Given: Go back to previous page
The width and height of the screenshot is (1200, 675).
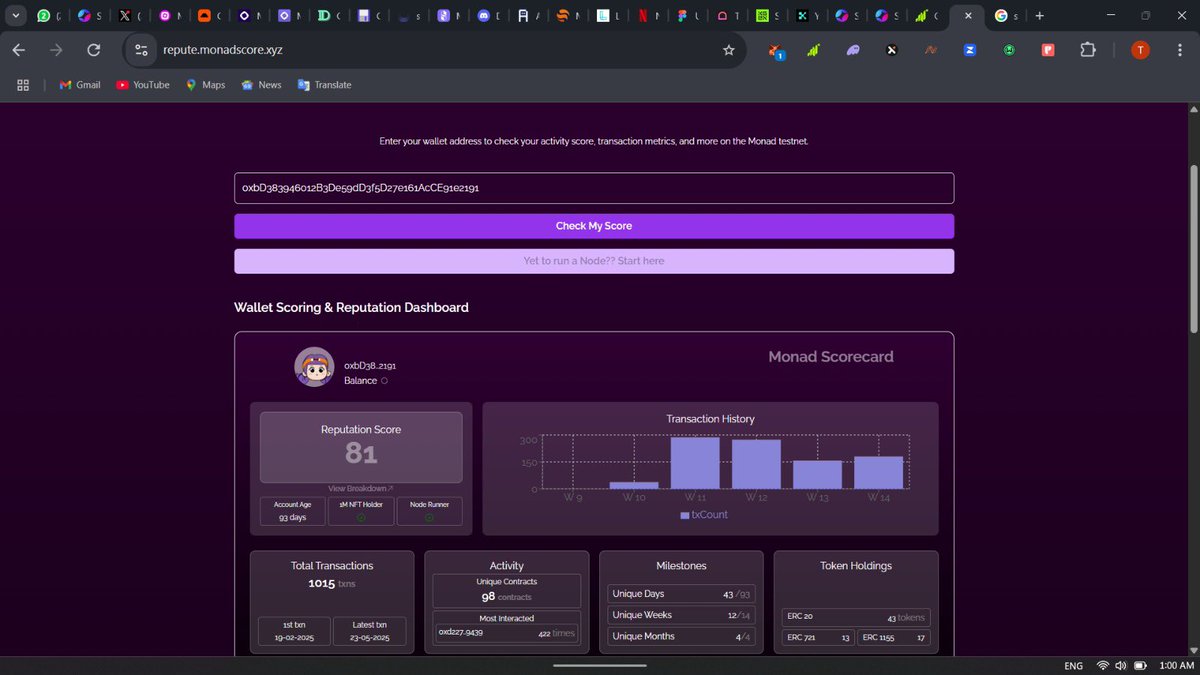Looking at the screenshot, I should [x=18, y=50].
